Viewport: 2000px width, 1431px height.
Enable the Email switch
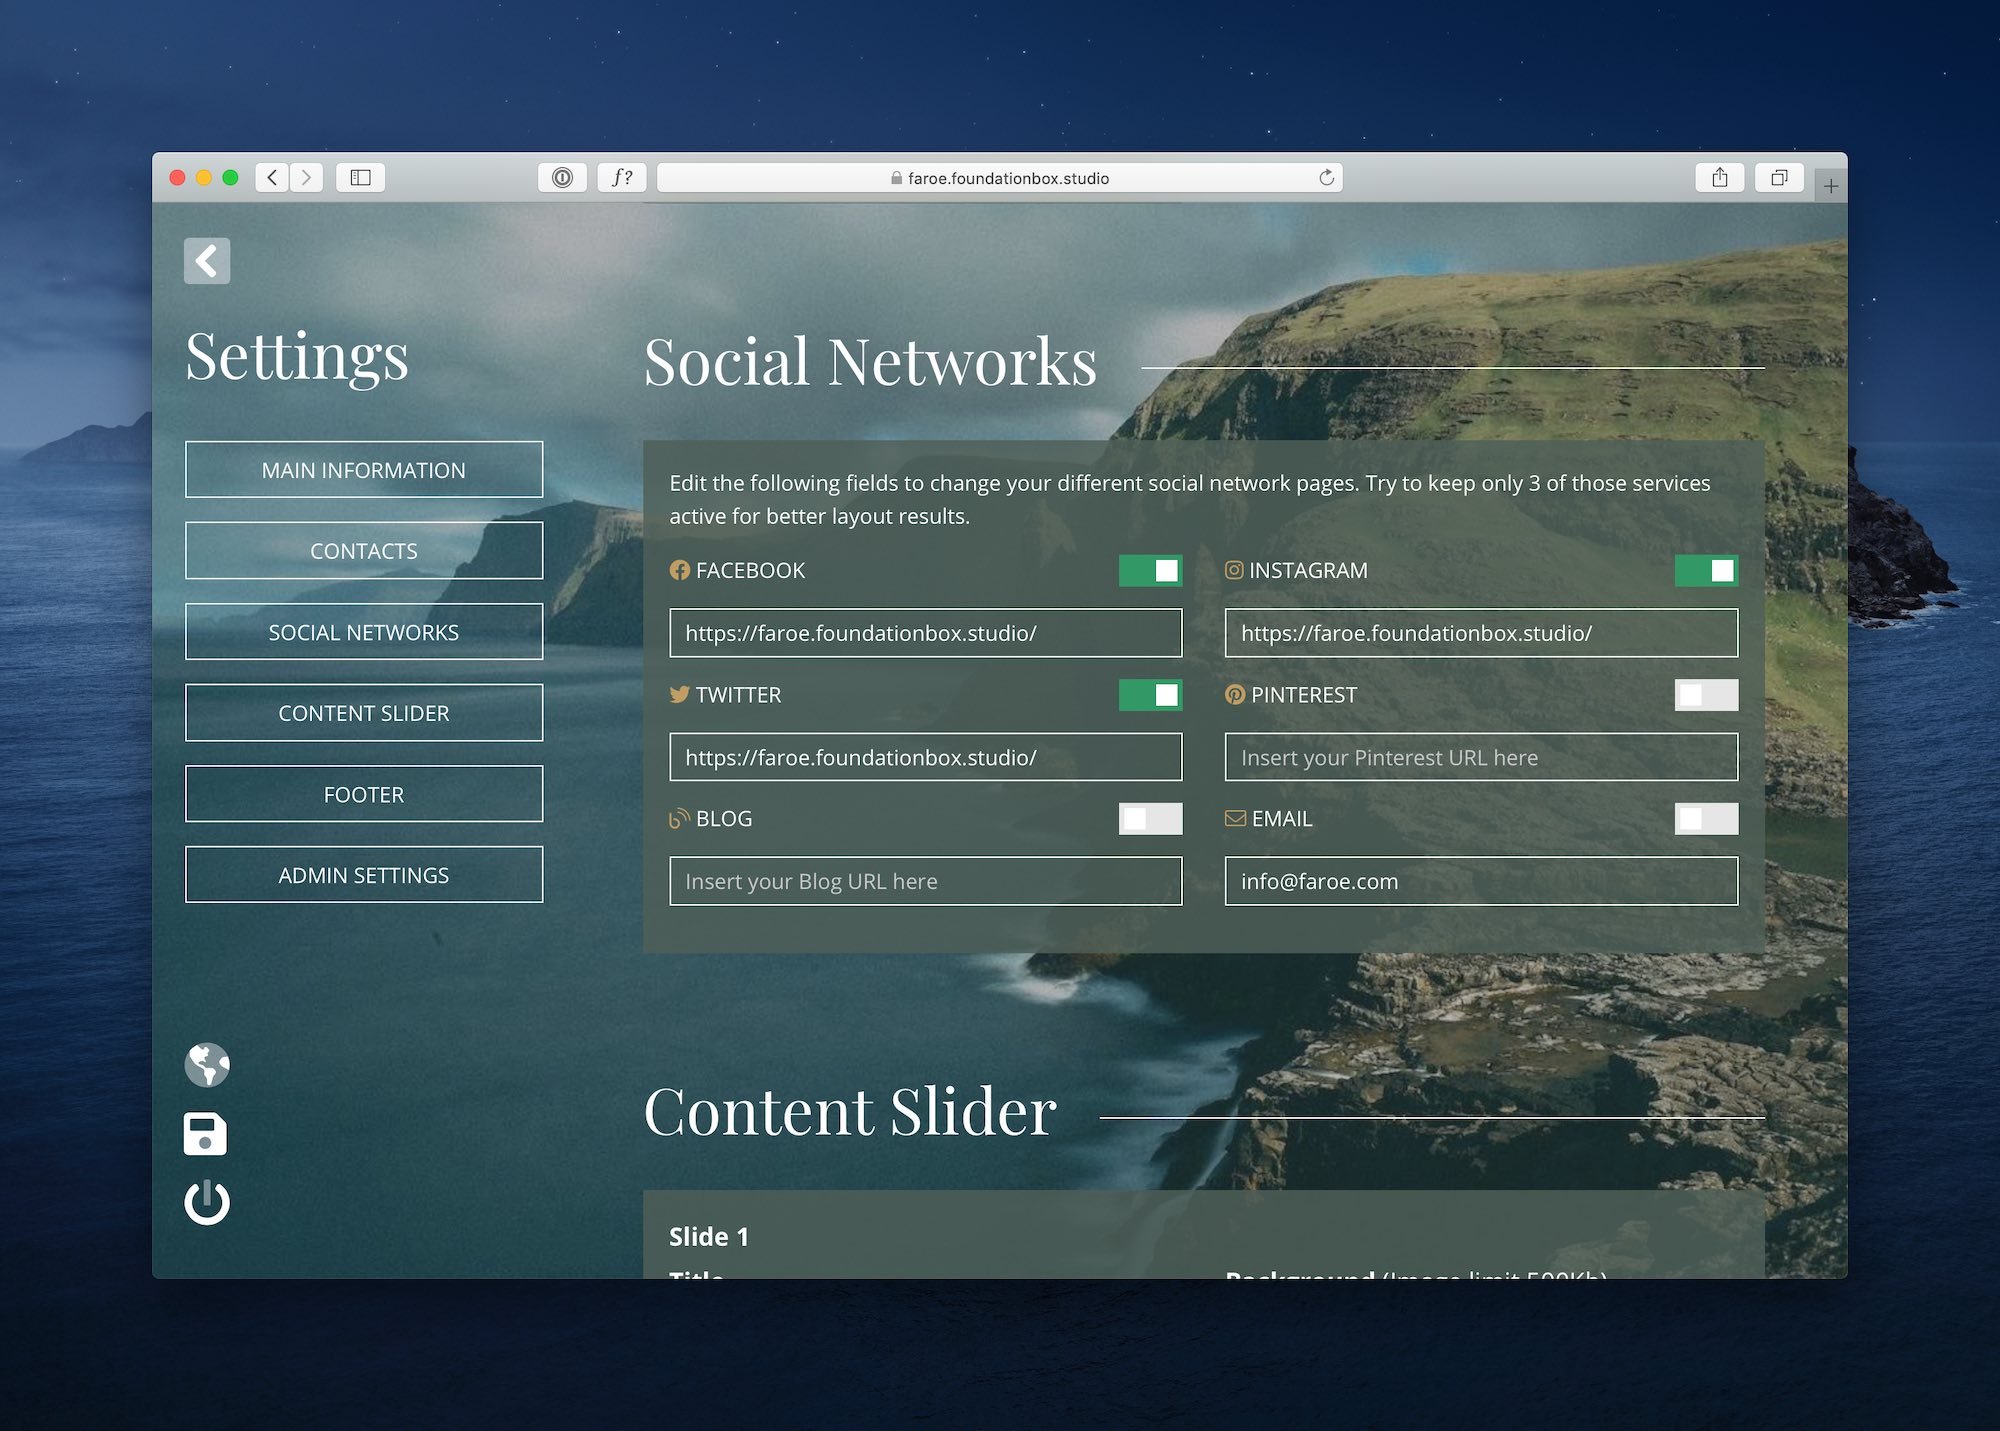pyautogui.click(x=1706, y=819)
